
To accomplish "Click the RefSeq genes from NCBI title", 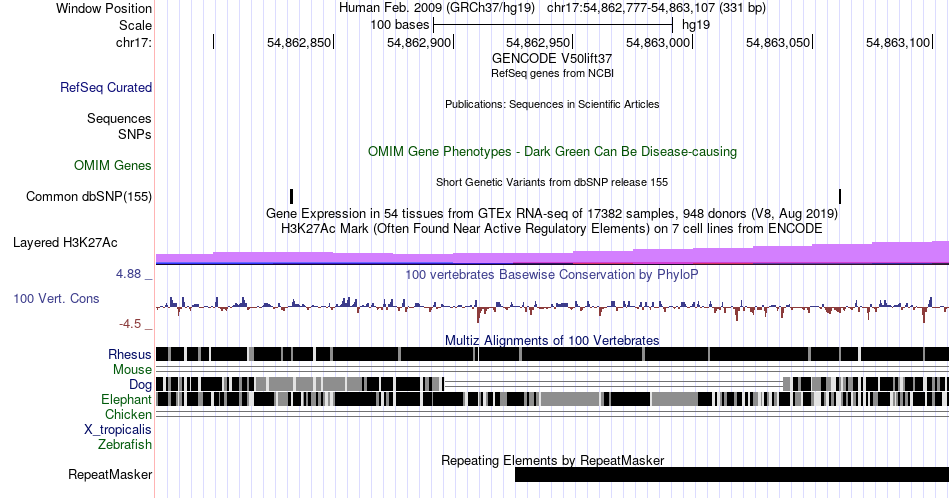I will [x=552, y=73].
